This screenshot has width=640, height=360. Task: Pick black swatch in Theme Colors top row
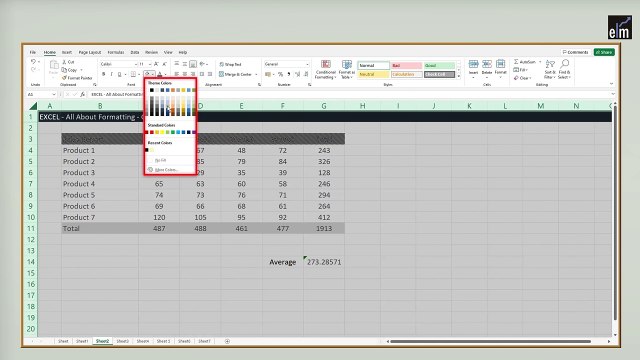(152, 90)
